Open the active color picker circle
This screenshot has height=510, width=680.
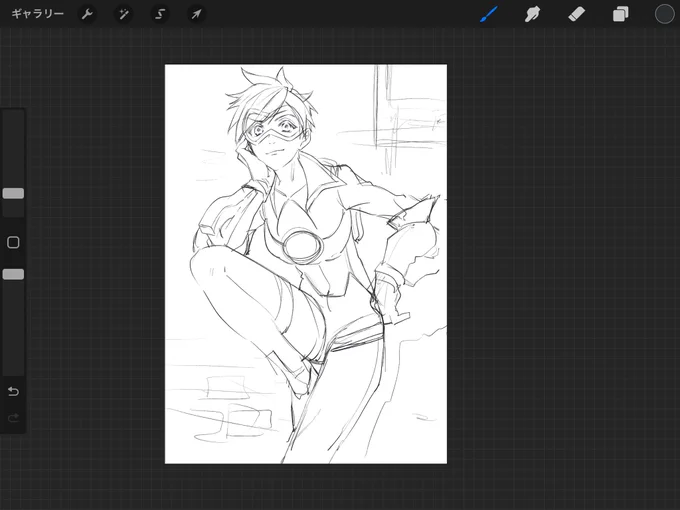click(664, 14)
